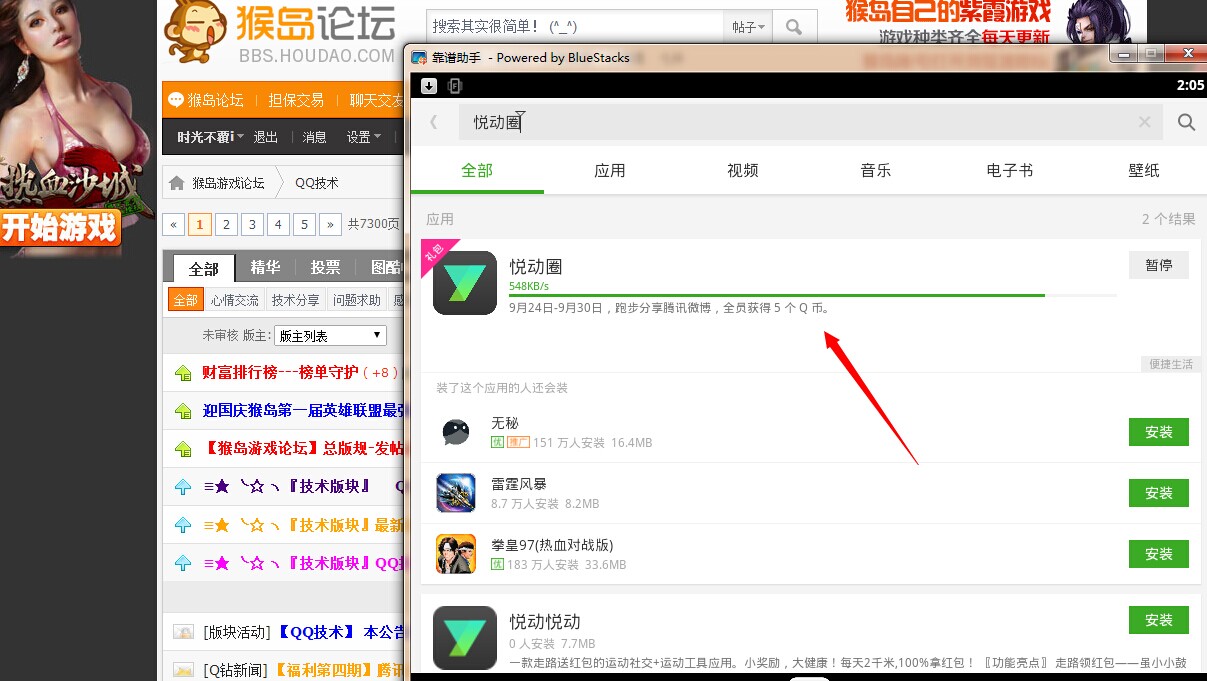Open the 版主列表 dropdown
Screen dimensions: 1207x681
coord(330,336)
